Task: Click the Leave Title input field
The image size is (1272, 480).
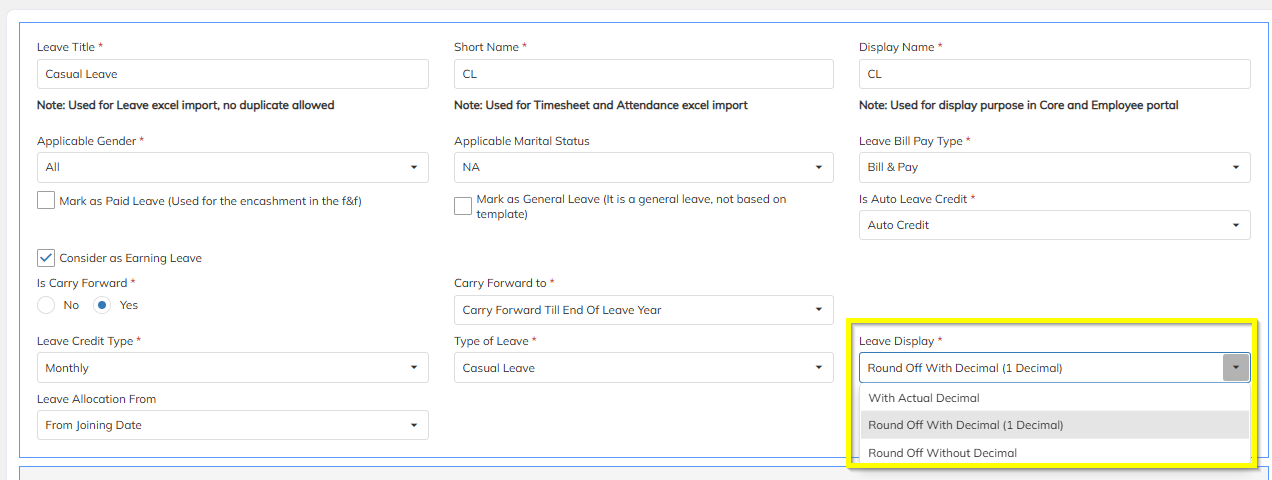Action: 232,74
